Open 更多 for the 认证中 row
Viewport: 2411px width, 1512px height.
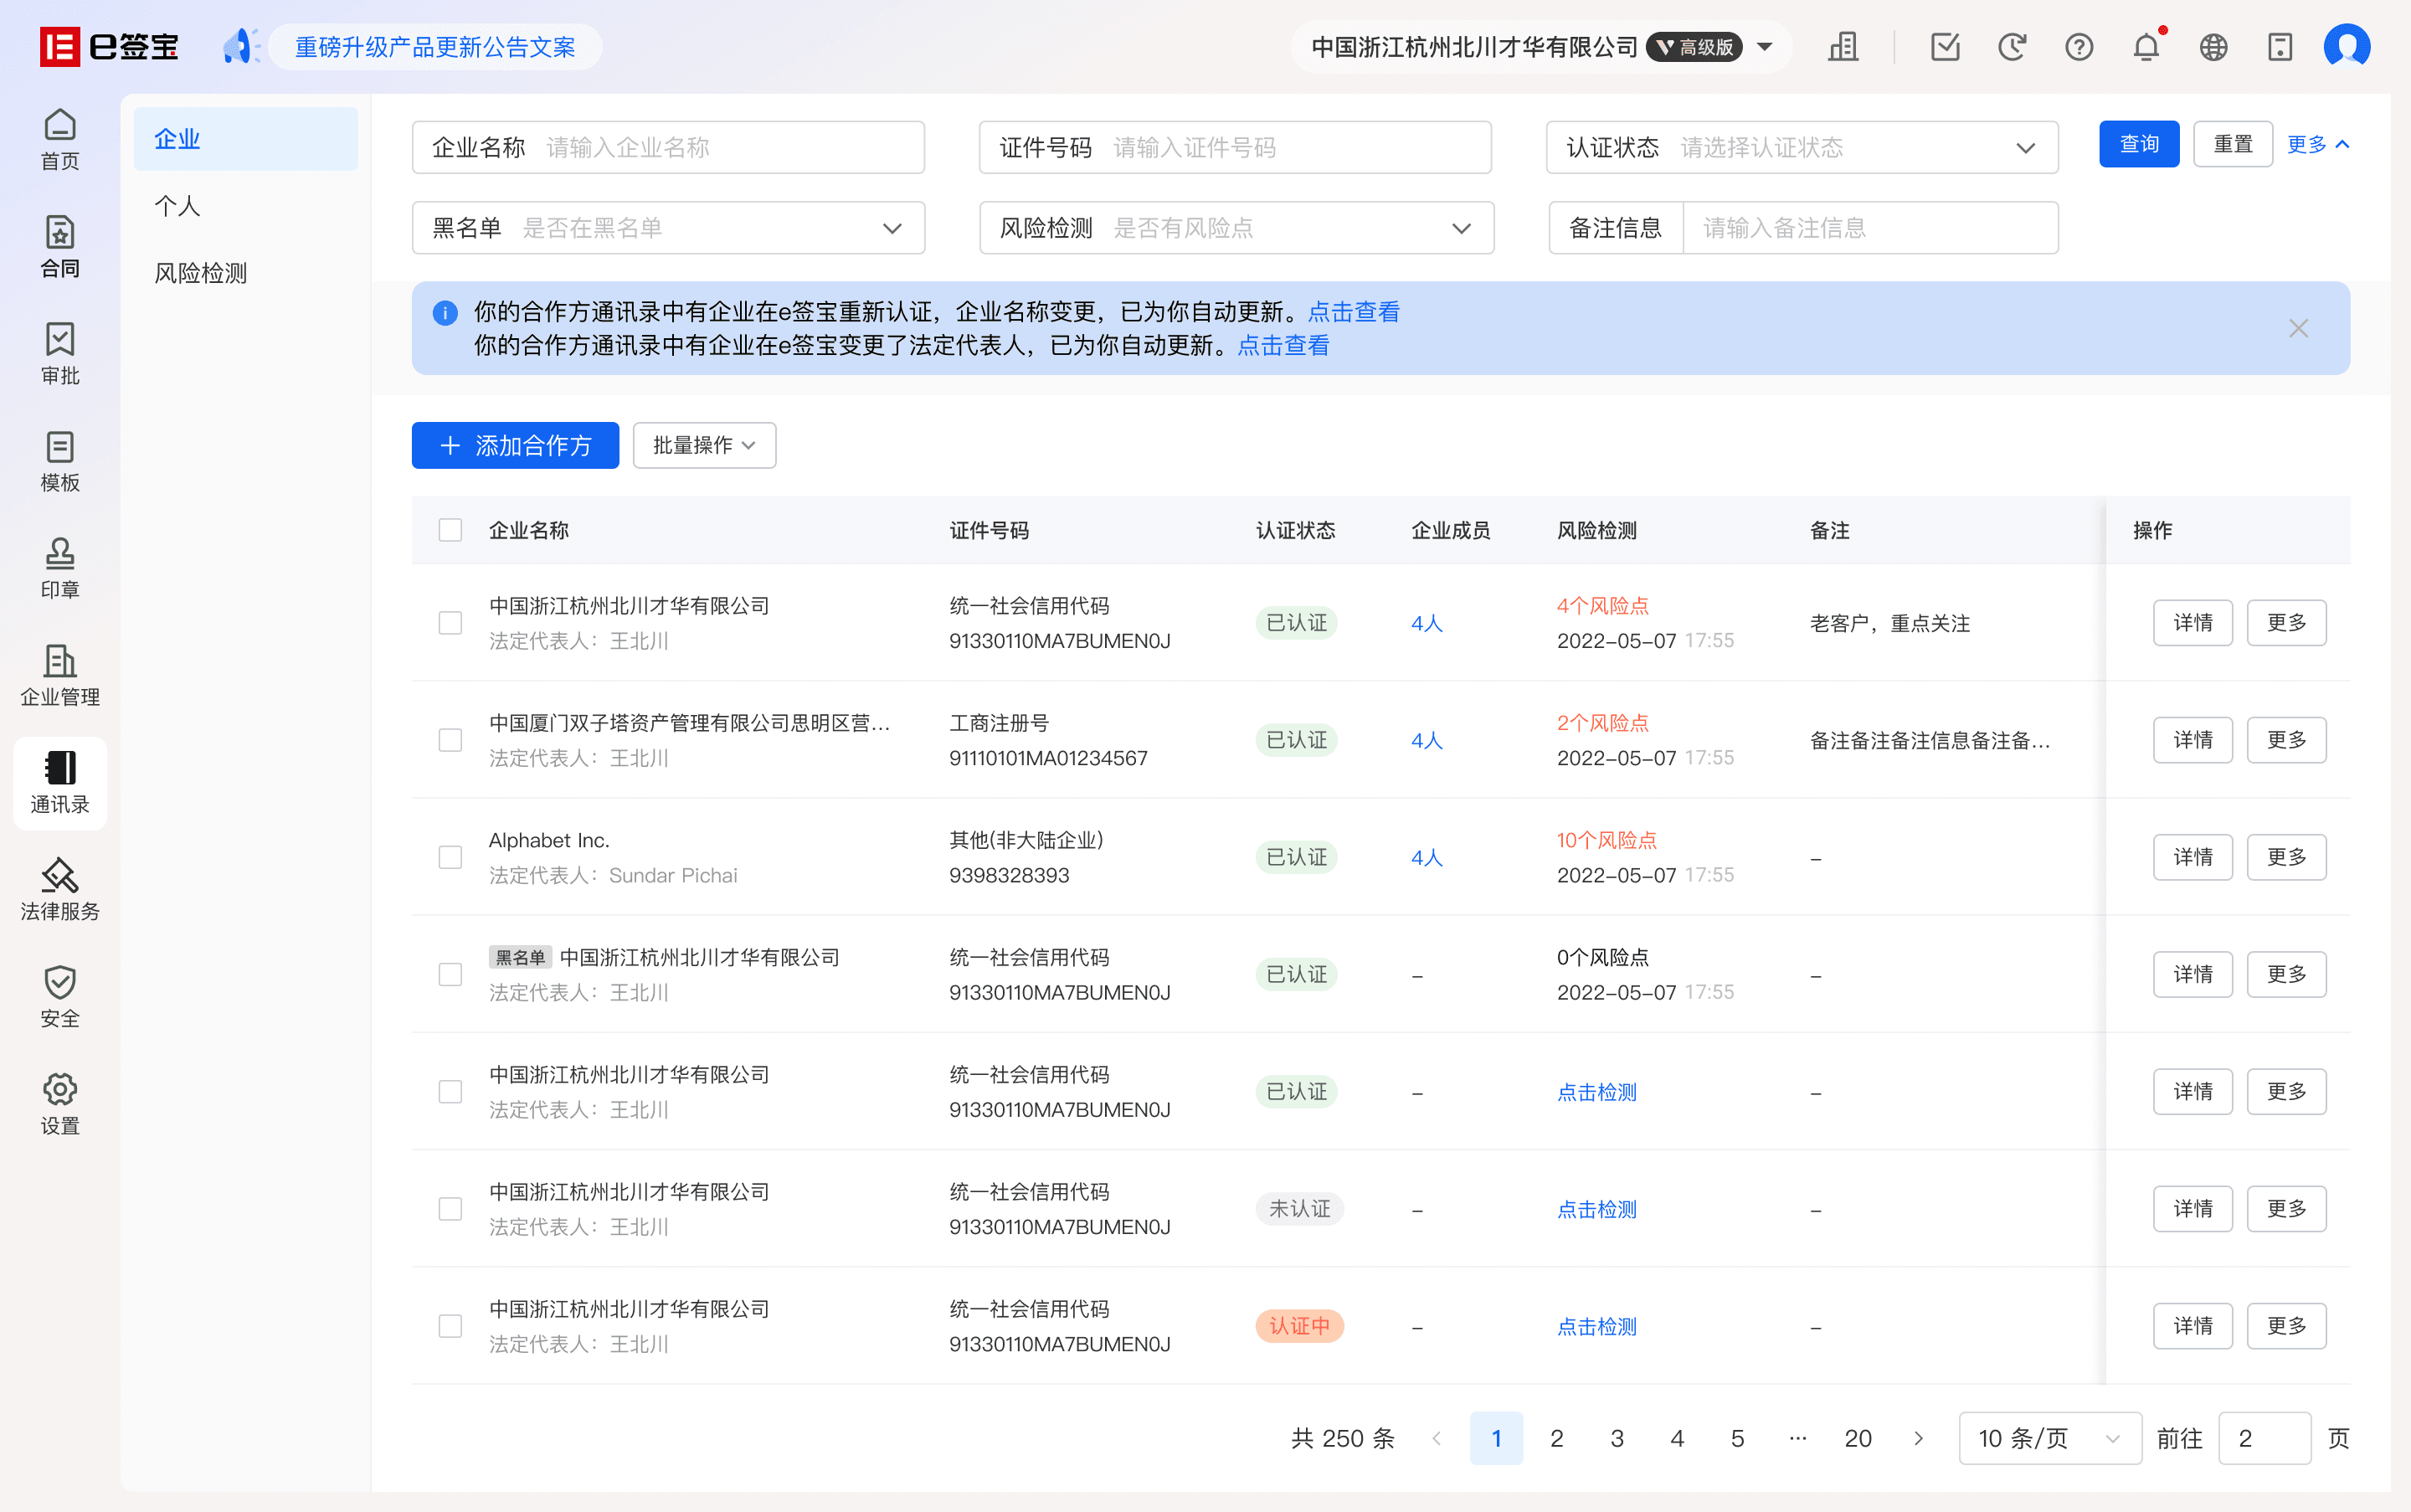pyautogui.click(x=2286, y=1326)
